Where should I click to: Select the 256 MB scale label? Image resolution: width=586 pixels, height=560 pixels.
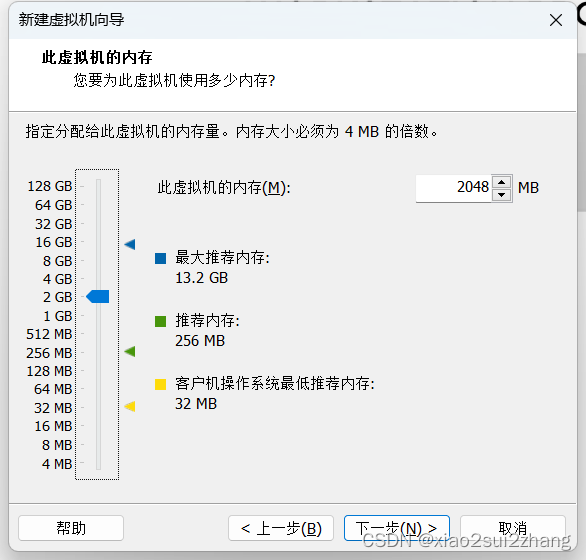click(49, 353)
